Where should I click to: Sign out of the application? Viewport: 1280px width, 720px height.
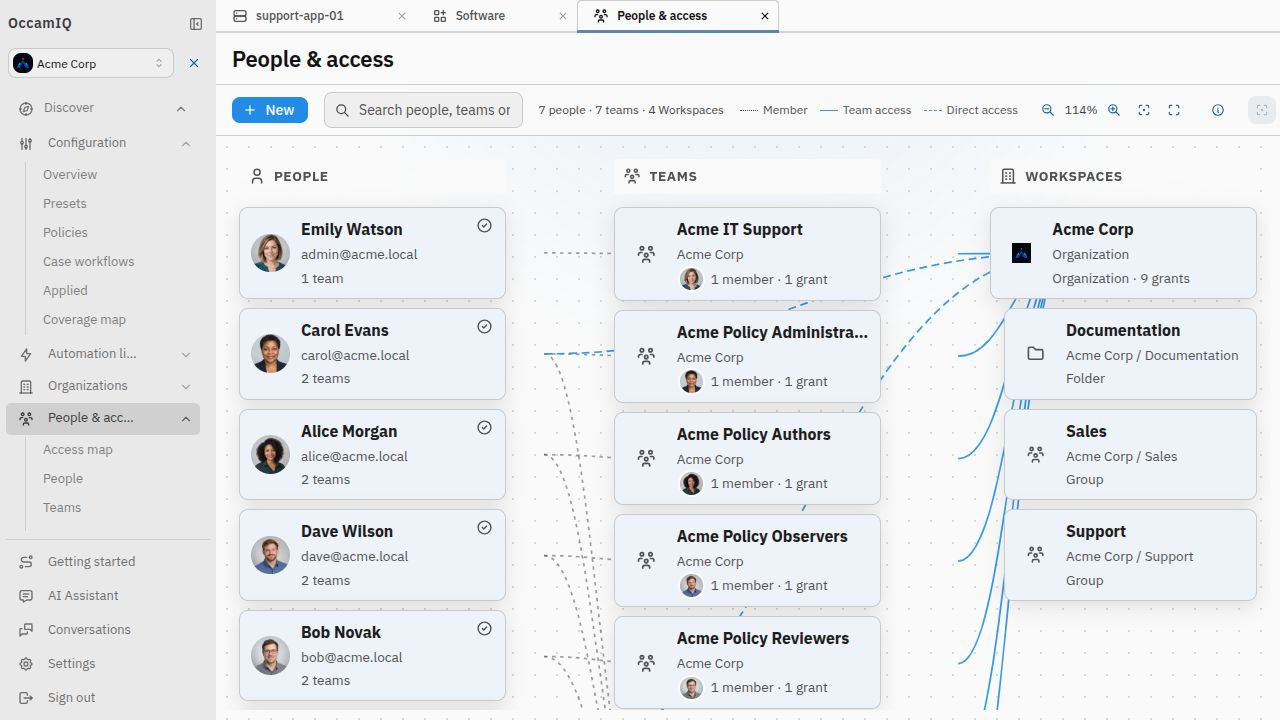tap(71, 697)
